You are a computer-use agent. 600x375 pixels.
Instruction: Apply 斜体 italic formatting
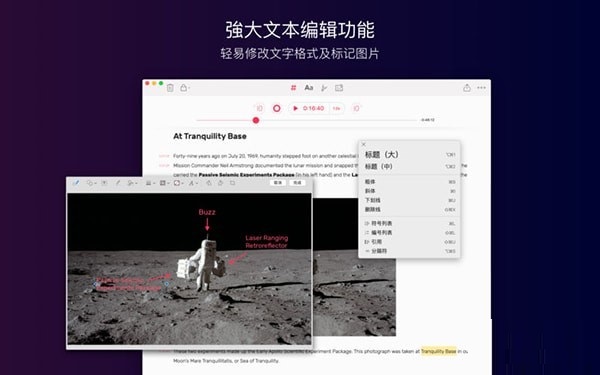tap(409, 191)
